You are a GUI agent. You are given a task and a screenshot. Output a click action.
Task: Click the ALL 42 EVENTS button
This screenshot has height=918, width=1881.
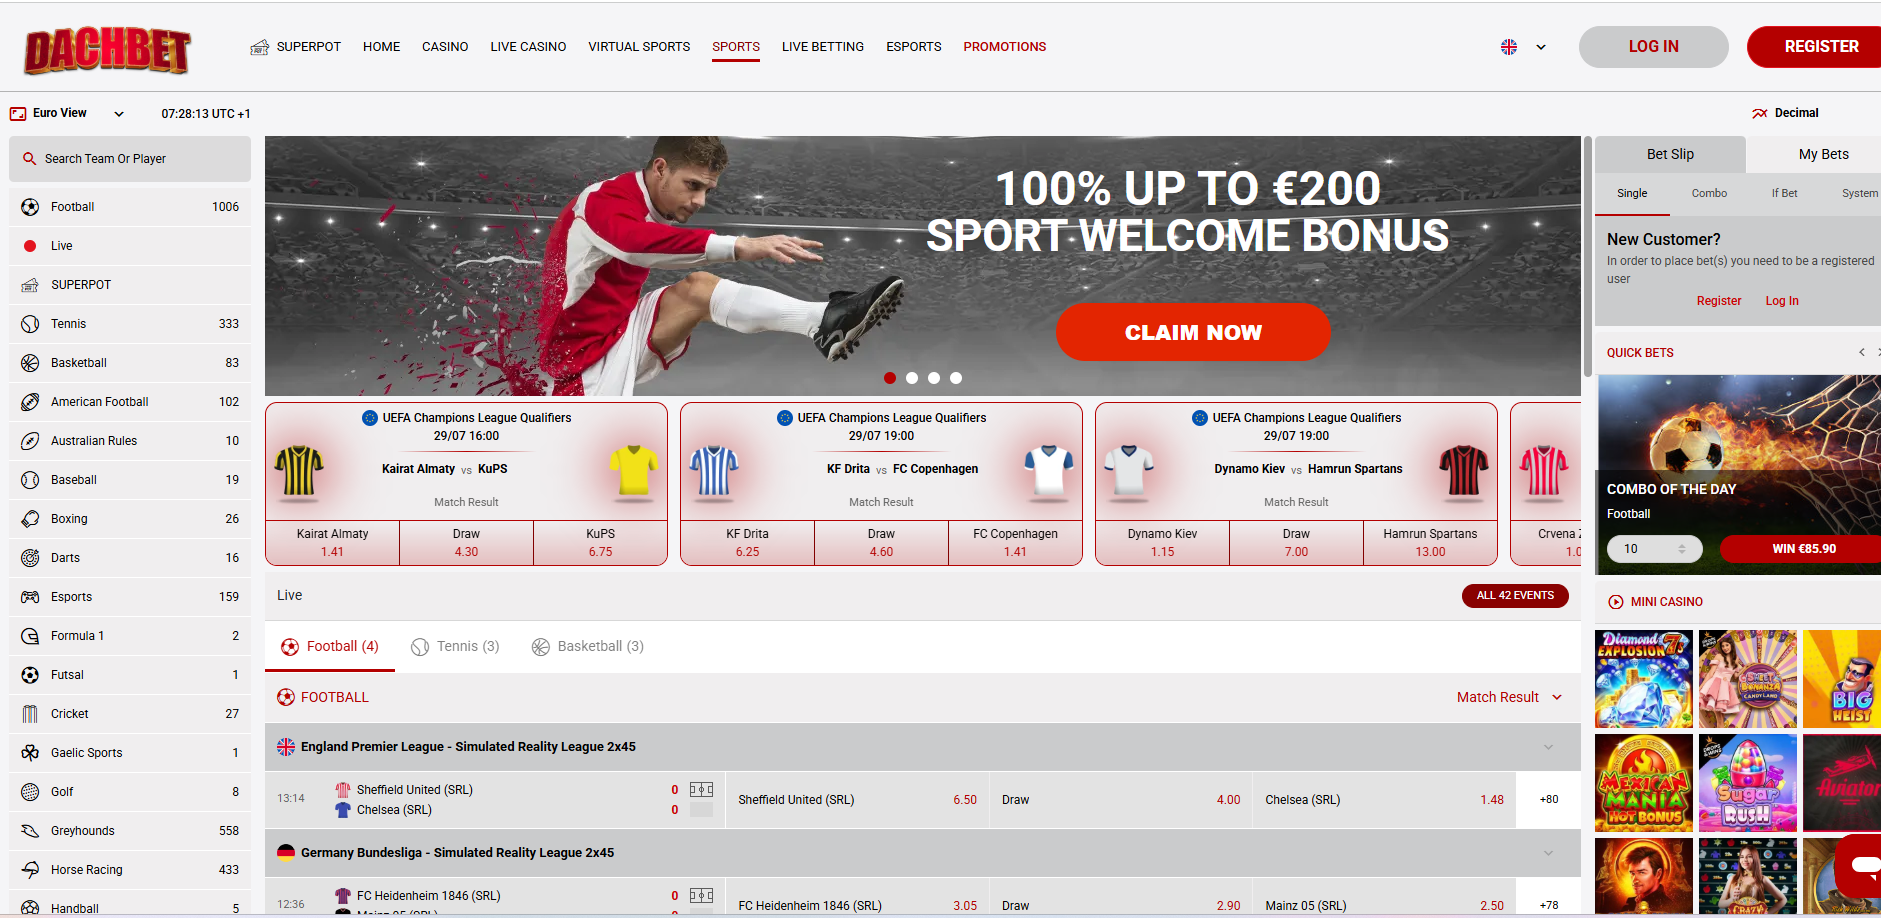(1515, 595)
